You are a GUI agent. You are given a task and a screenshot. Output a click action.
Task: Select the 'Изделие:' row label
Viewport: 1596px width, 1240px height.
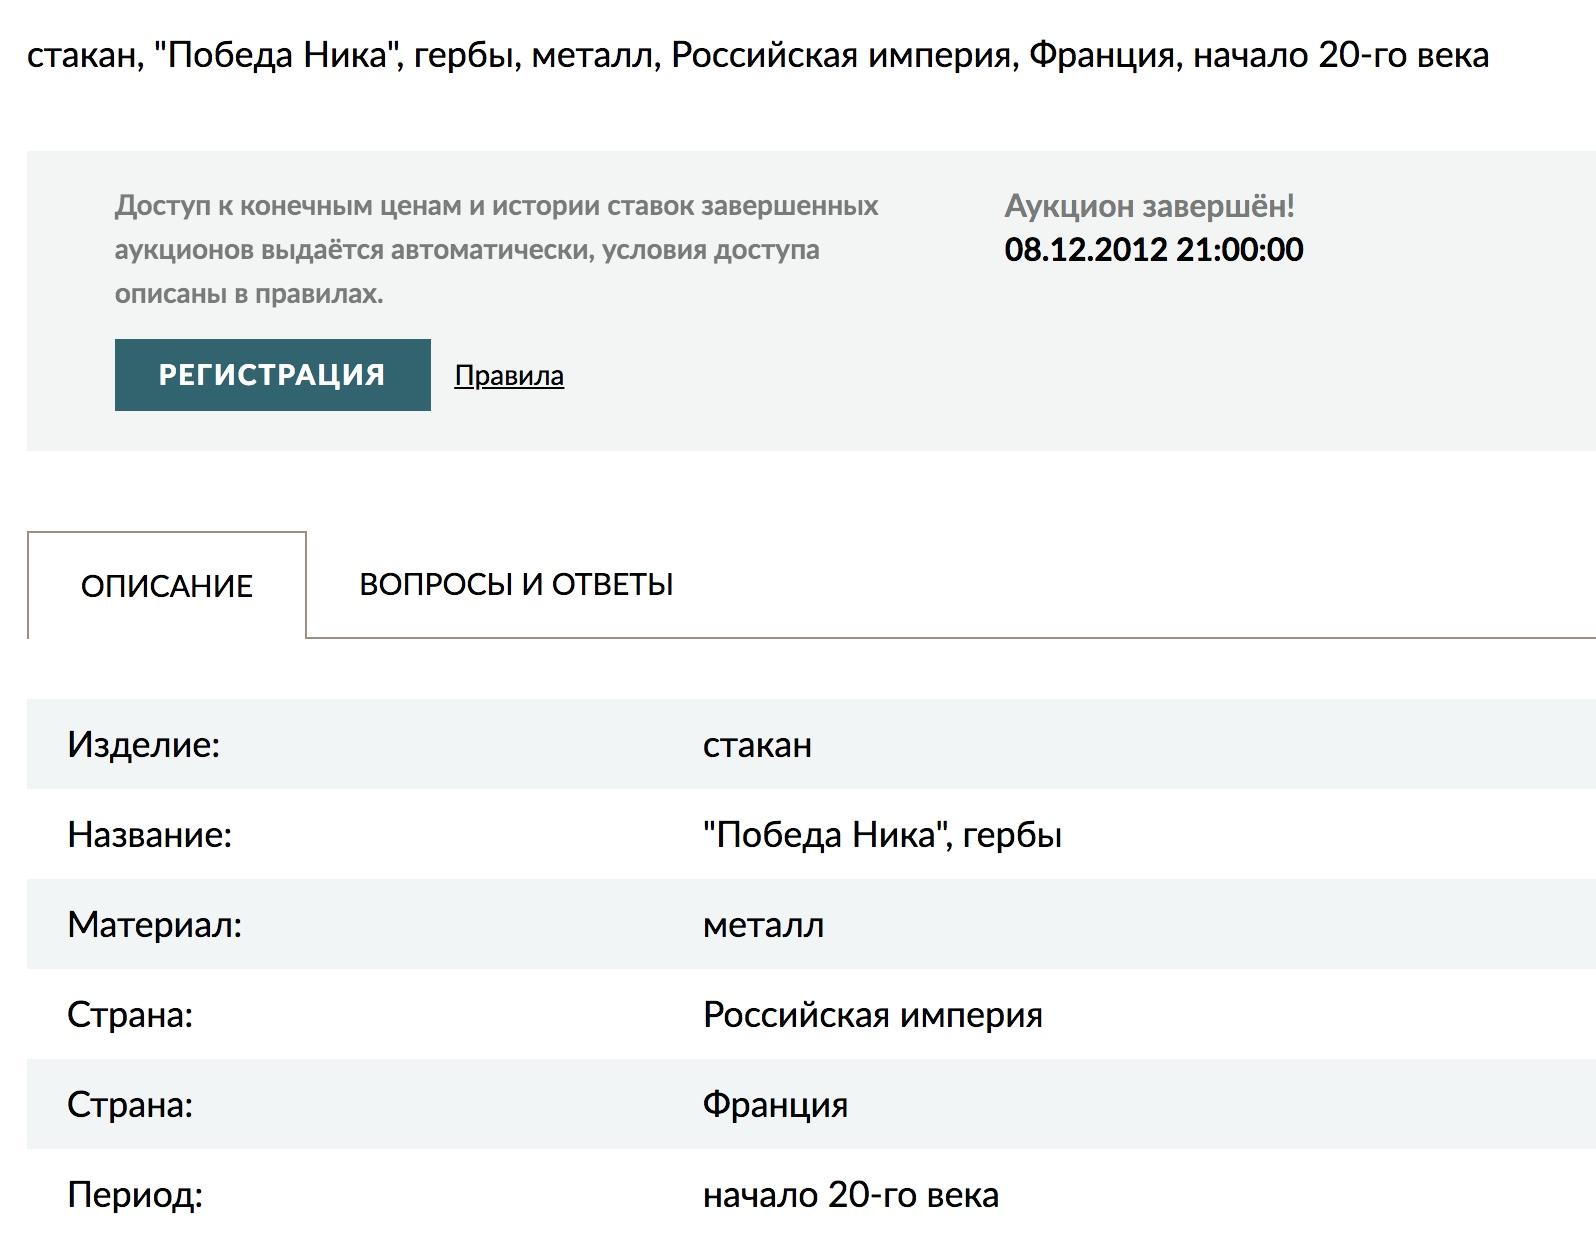pos(143,745)
